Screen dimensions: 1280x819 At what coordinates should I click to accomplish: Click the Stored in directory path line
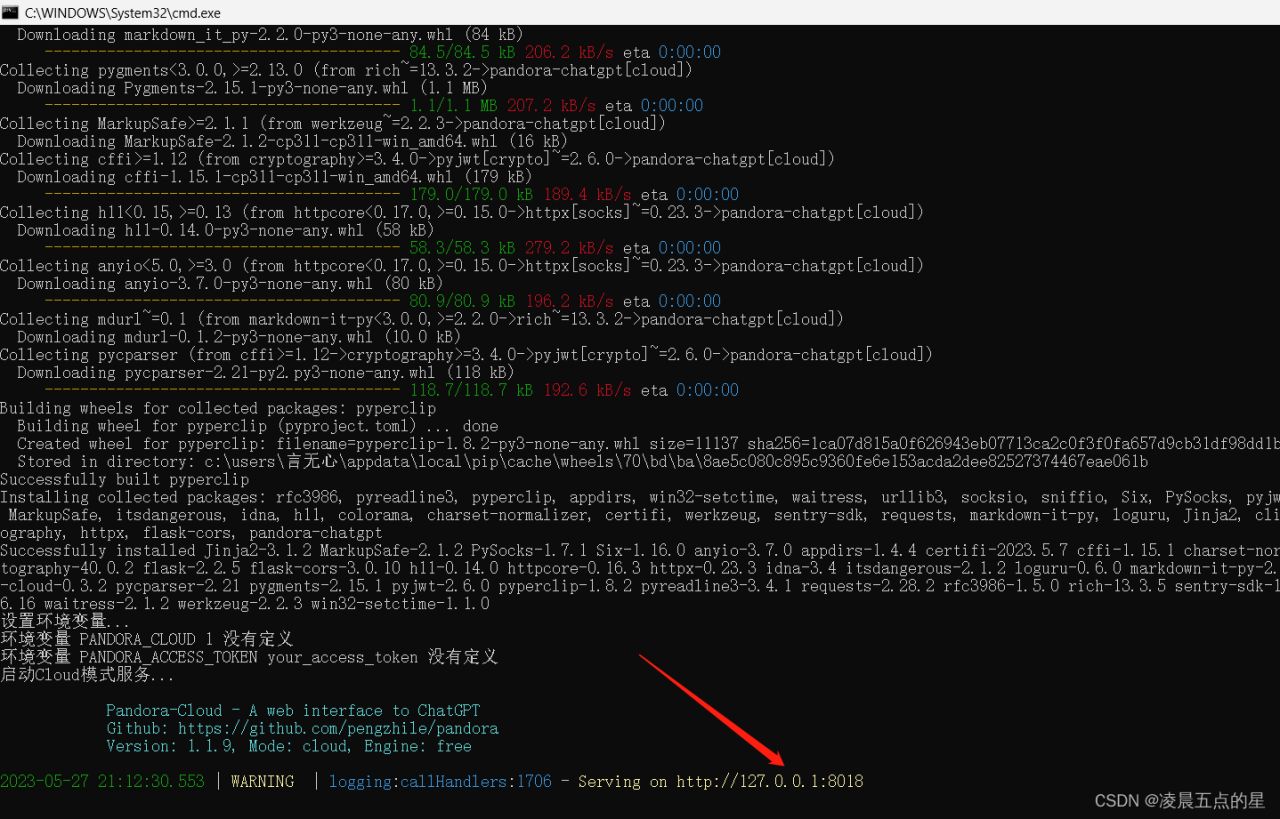582,461
